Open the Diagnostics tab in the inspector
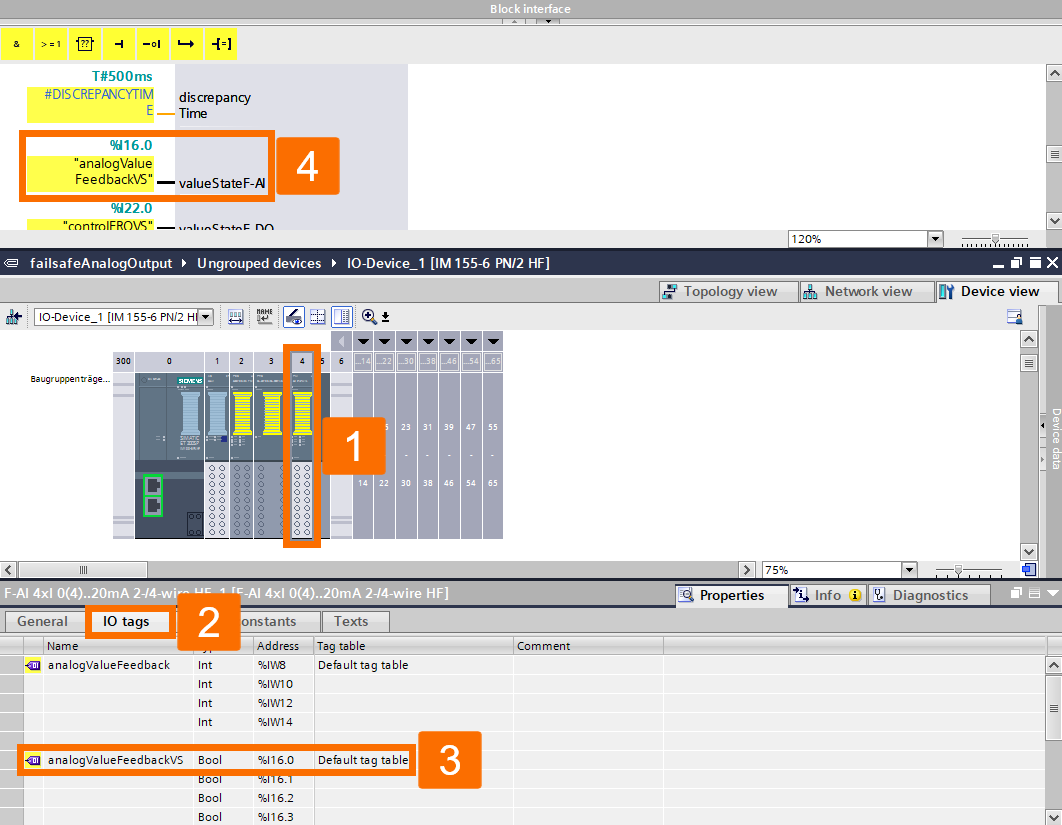The image size is (1062, 825). point(928,595)
